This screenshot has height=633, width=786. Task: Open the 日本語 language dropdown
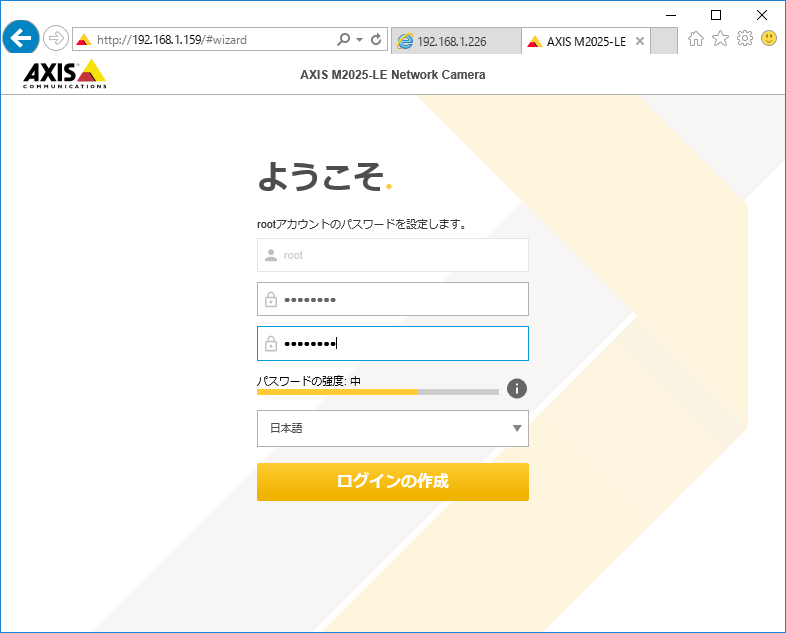[x=392, y=428]
